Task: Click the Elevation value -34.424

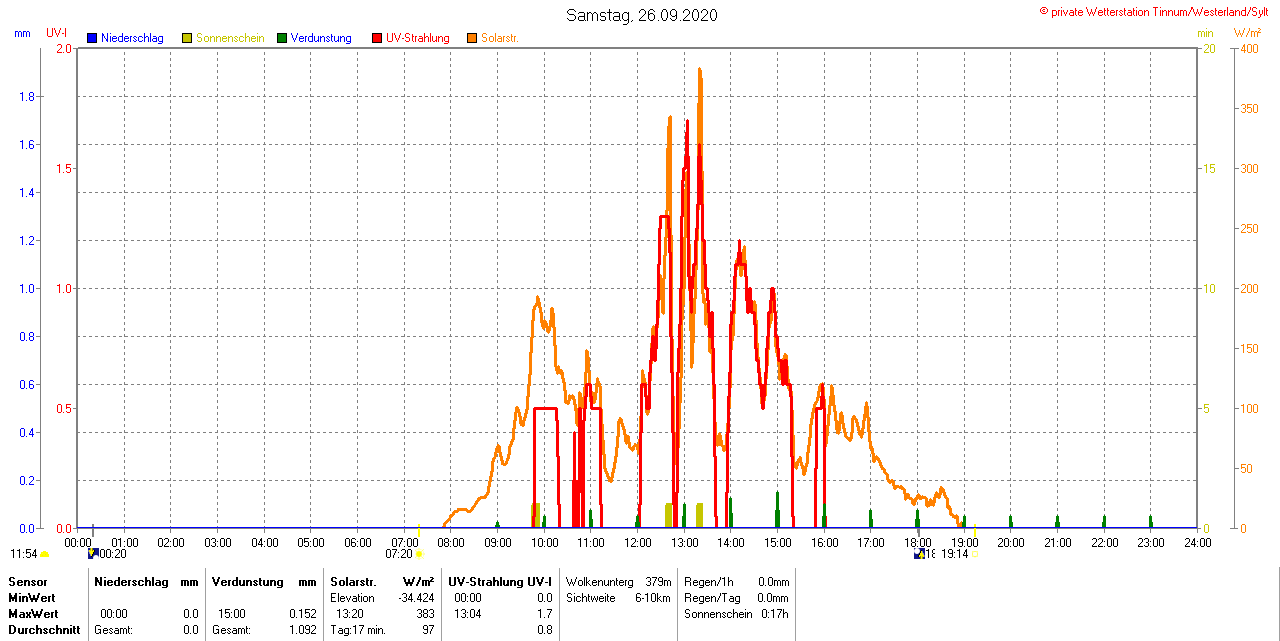Action: tap(415, 598)
